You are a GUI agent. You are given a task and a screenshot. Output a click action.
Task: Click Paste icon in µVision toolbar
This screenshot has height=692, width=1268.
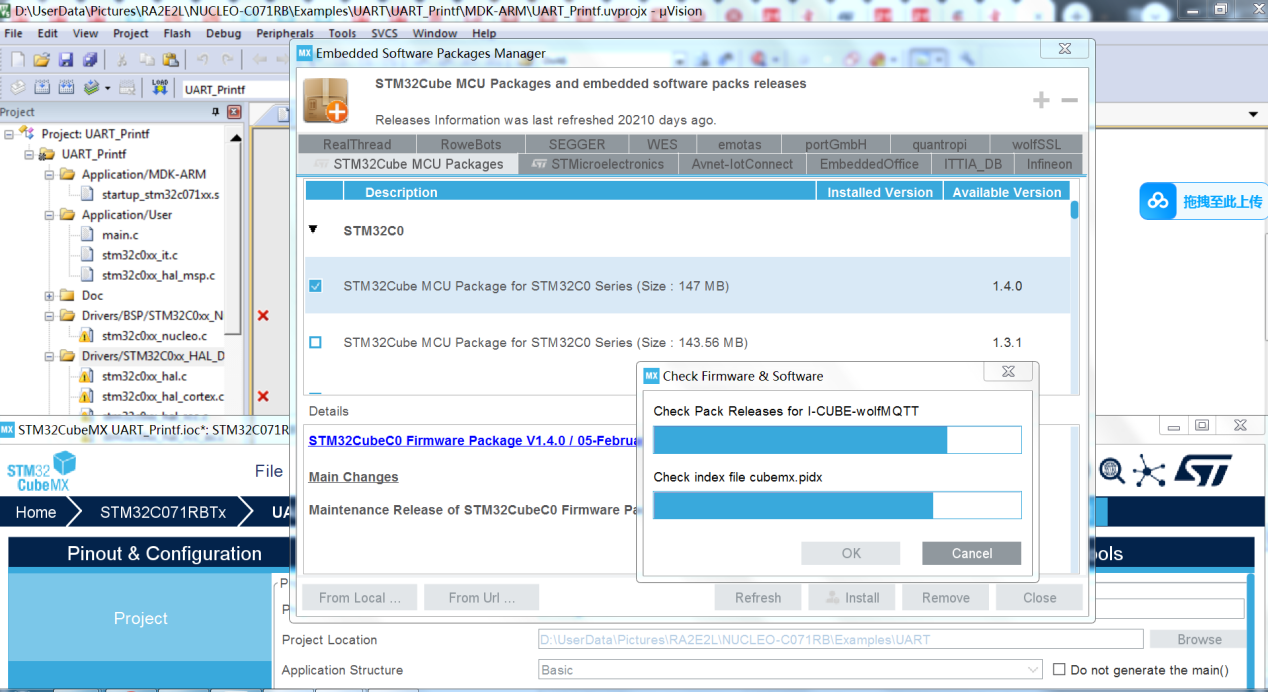[x=169, y=60]
